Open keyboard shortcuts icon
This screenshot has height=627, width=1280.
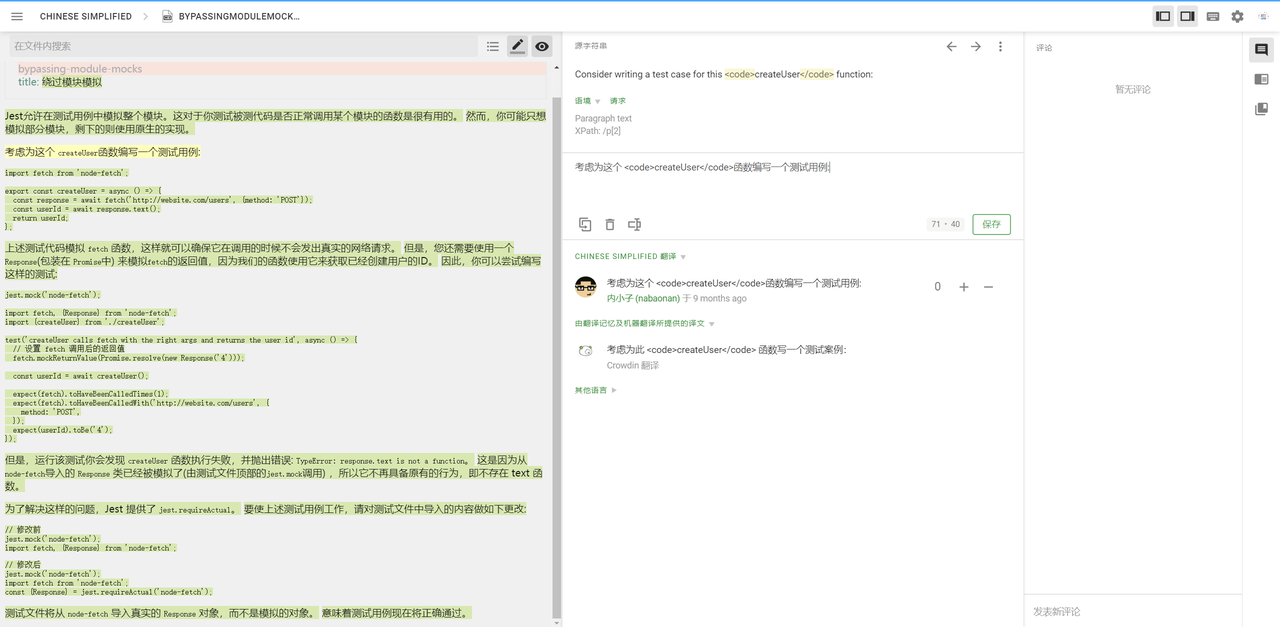1213,16
